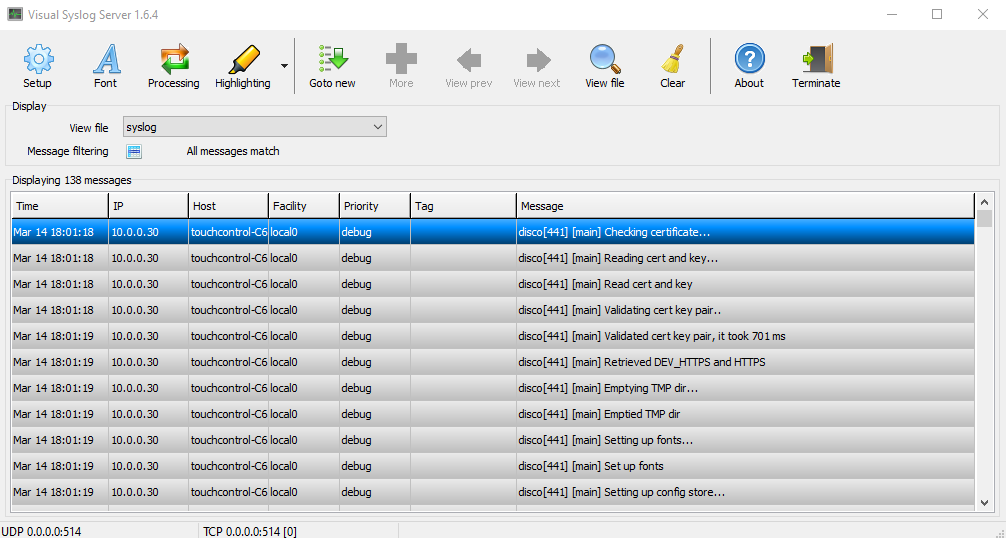Sort by the Host column header
The image size is (1006, 538).
(x=228, y=206)
